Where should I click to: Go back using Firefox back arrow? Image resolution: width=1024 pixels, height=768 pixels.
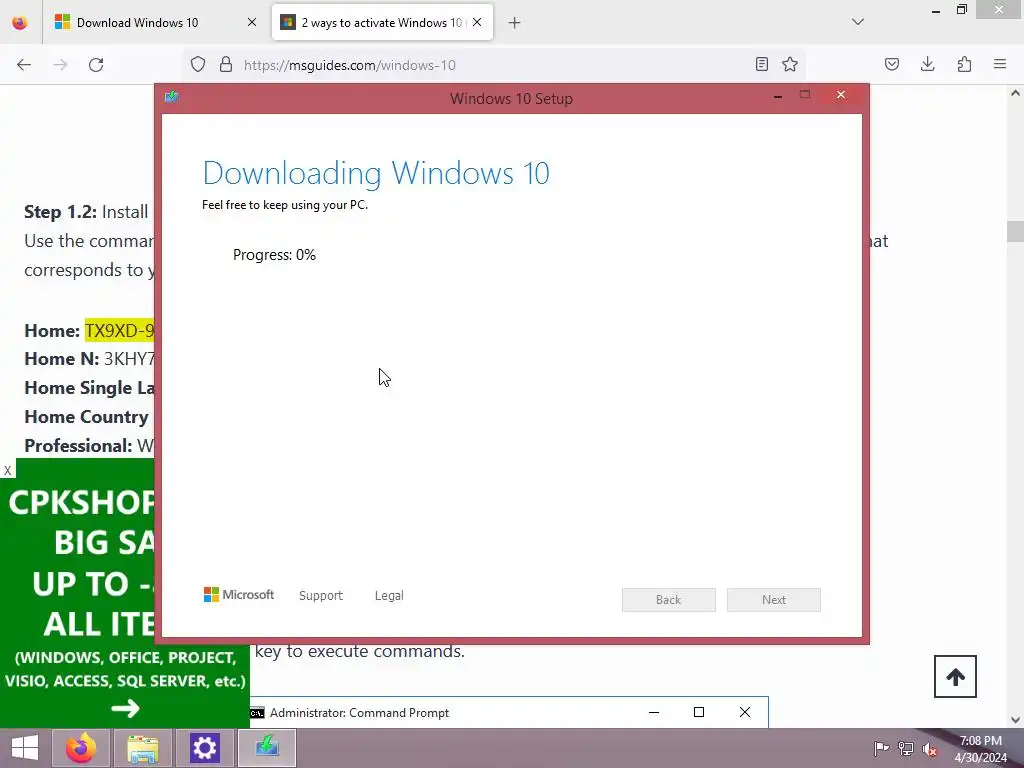(24, 65)
